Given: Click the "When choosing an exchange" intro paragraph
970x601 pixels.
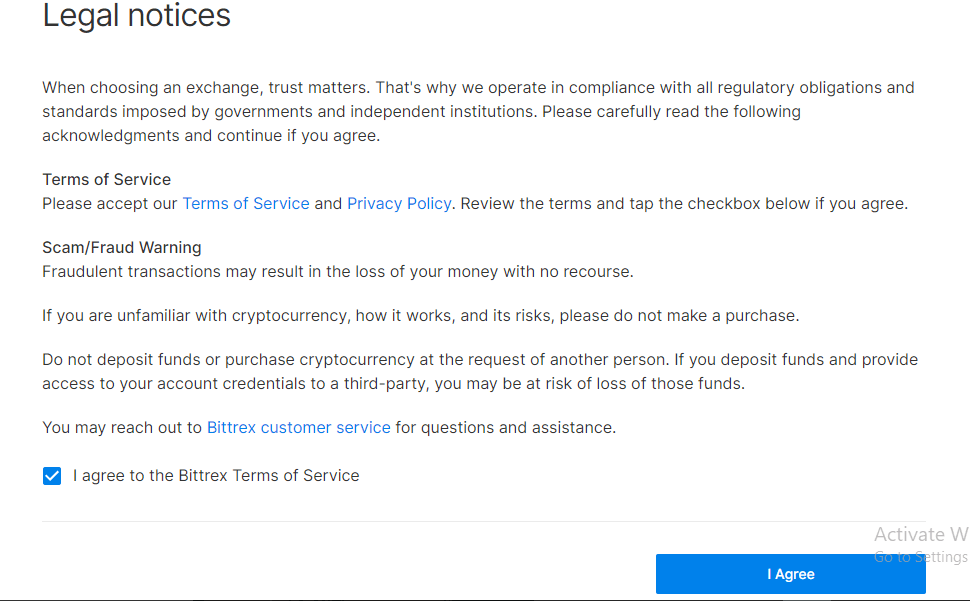Looking at the screenshot, I should 477,112.
